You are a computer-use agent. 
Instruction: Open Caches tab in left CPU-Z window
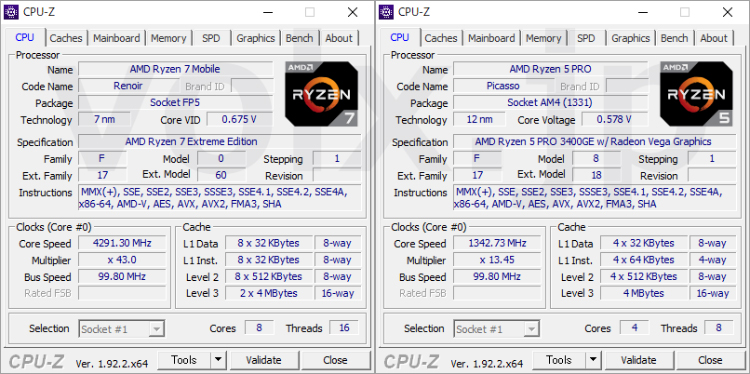pos(66,38)
